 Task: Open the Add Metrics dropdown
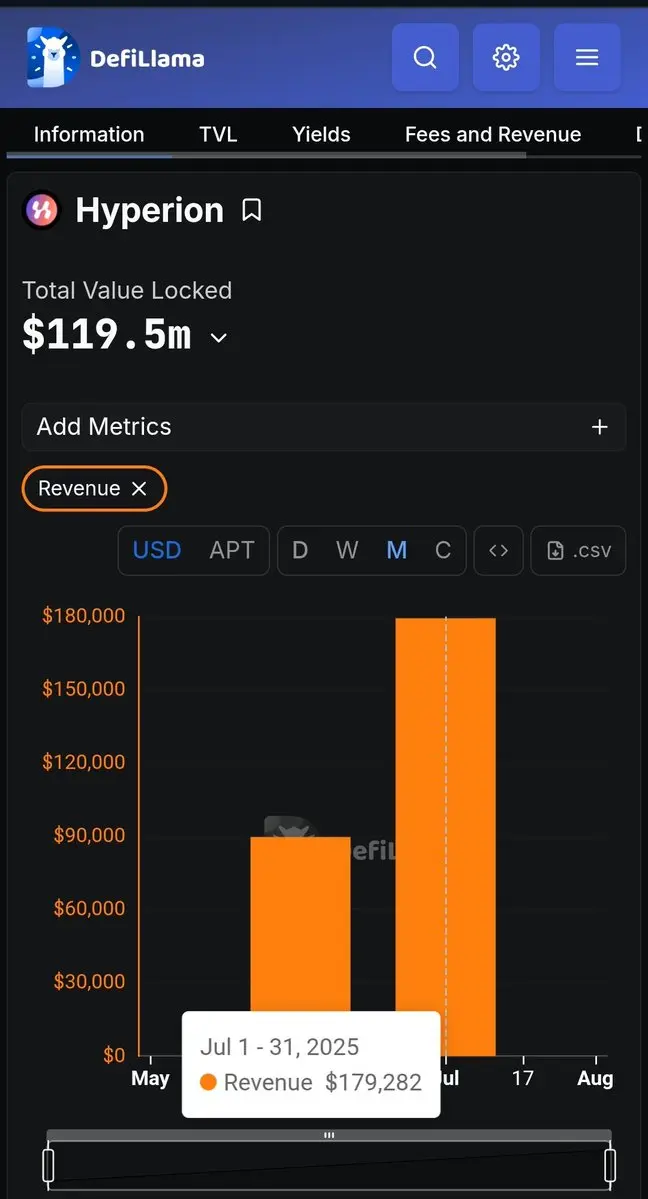pos(324,427)
